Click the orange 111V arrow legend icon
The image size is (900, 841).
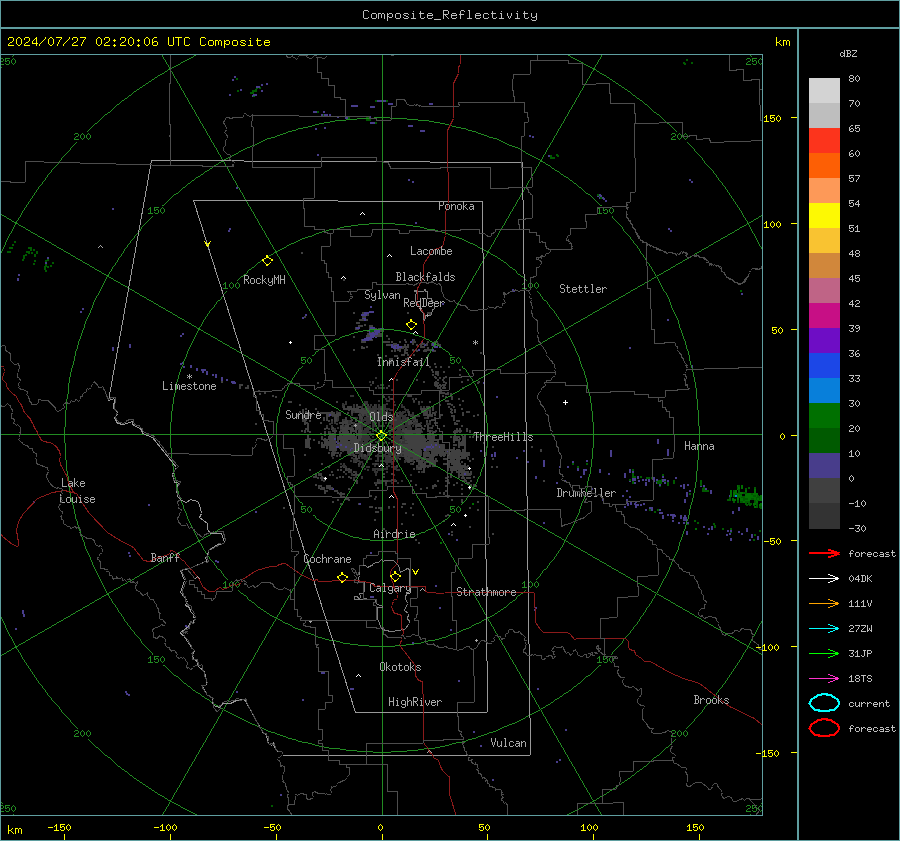tap(824, 603)
